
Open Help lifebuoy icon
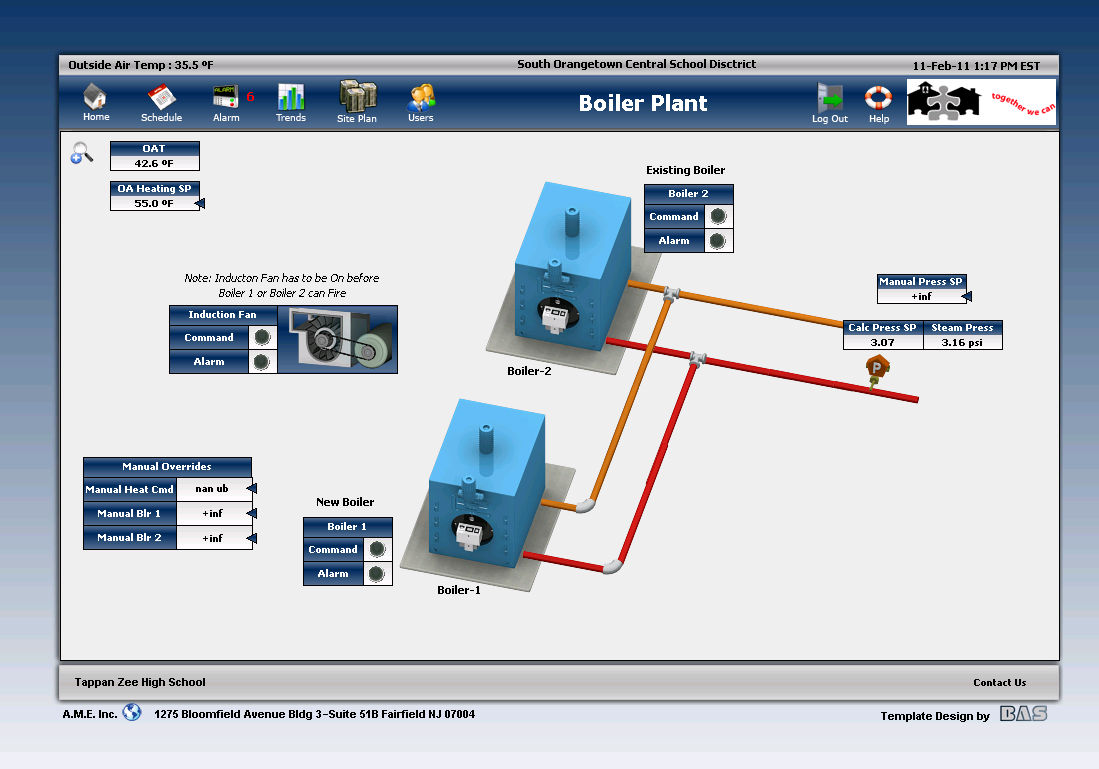point(878,98)
